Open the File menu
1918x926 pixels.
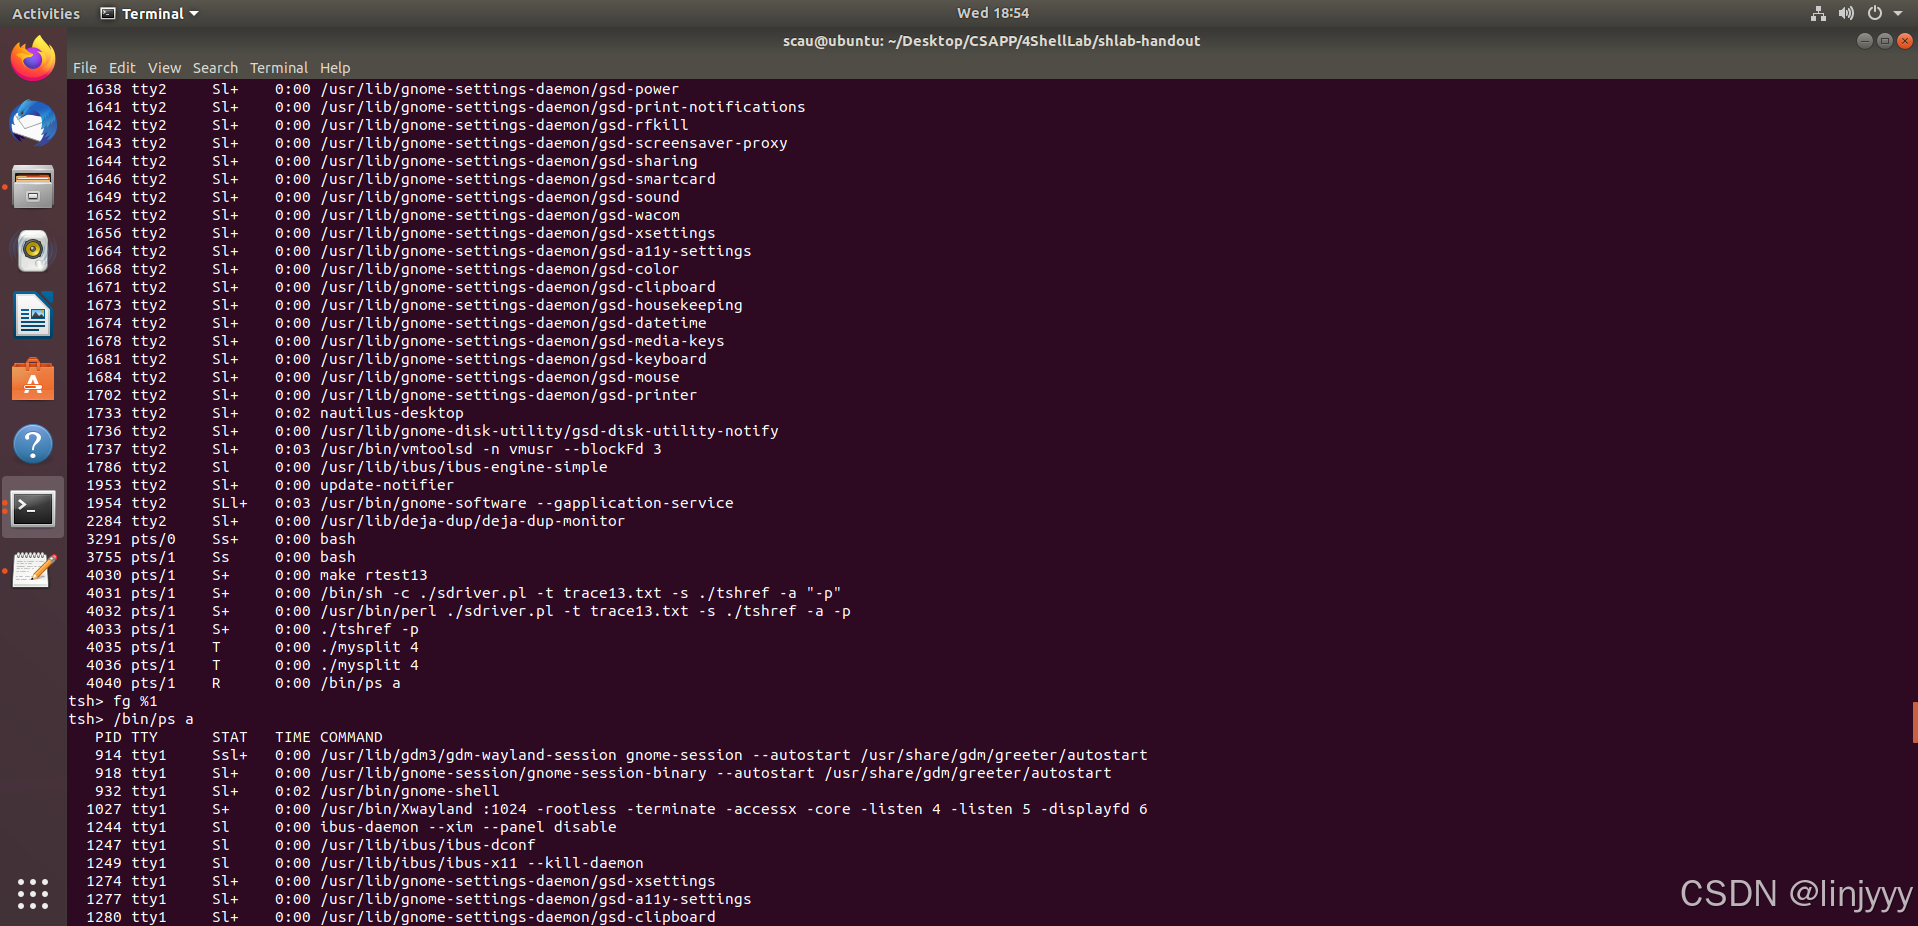85,68
